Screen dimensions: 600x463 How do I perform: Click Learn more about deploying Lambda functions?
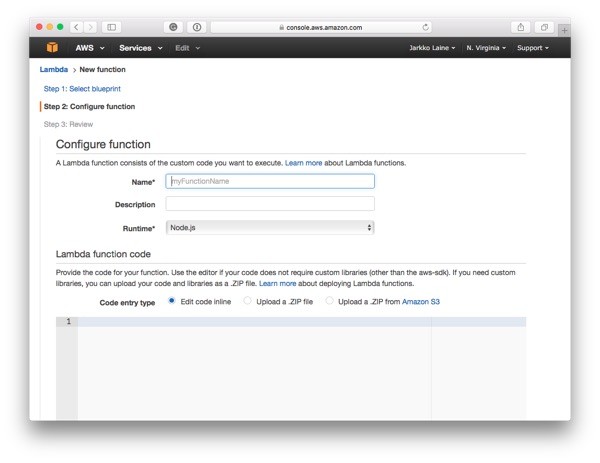(x=277, y=284)
